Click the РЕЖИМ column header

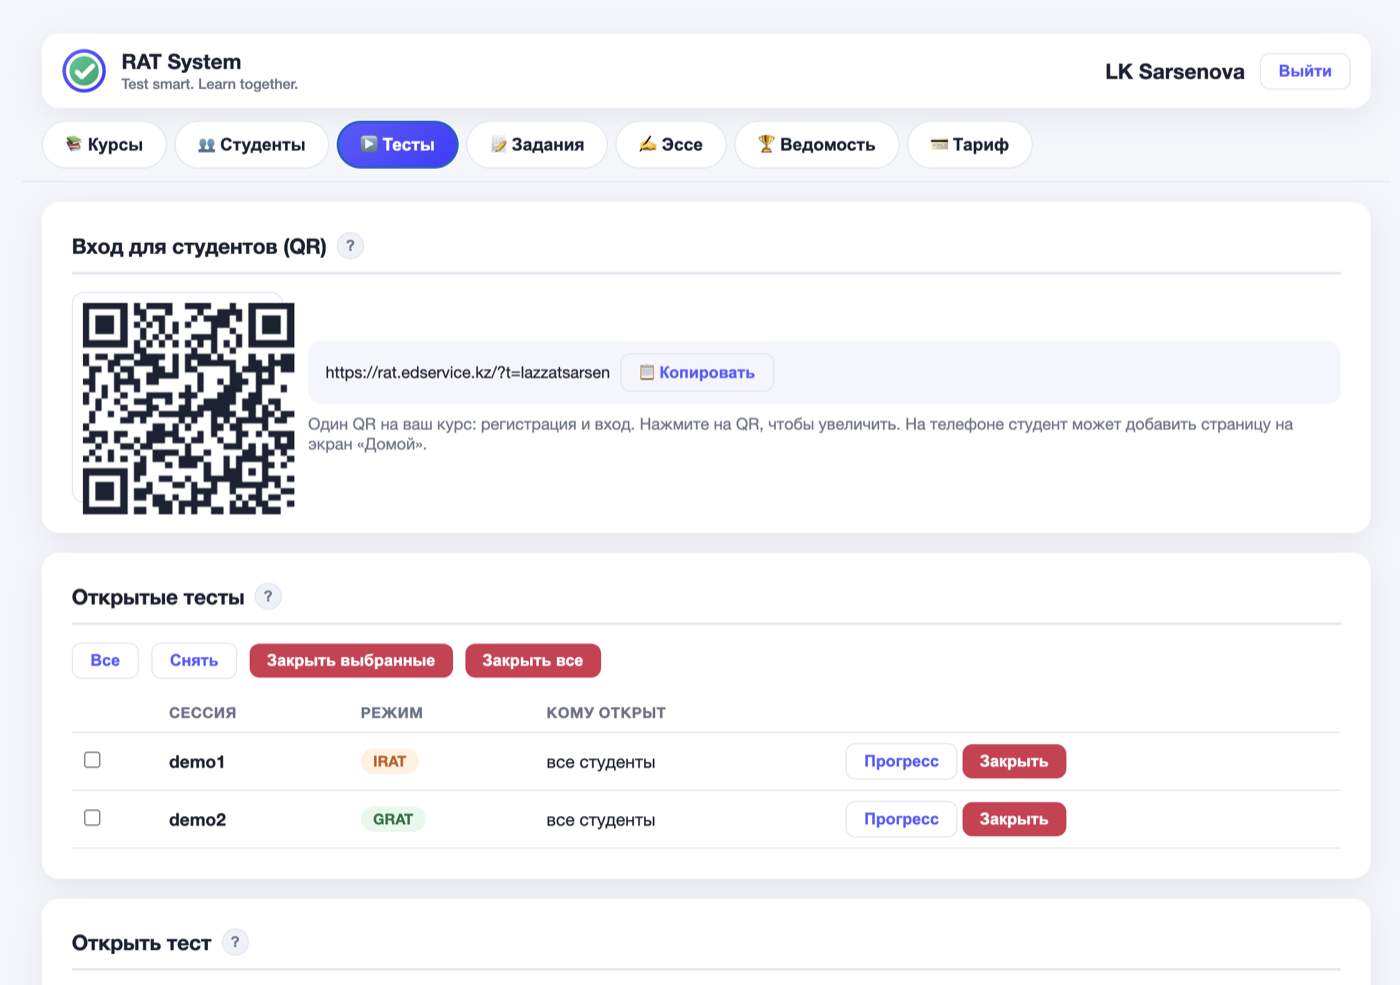(392, 713)
